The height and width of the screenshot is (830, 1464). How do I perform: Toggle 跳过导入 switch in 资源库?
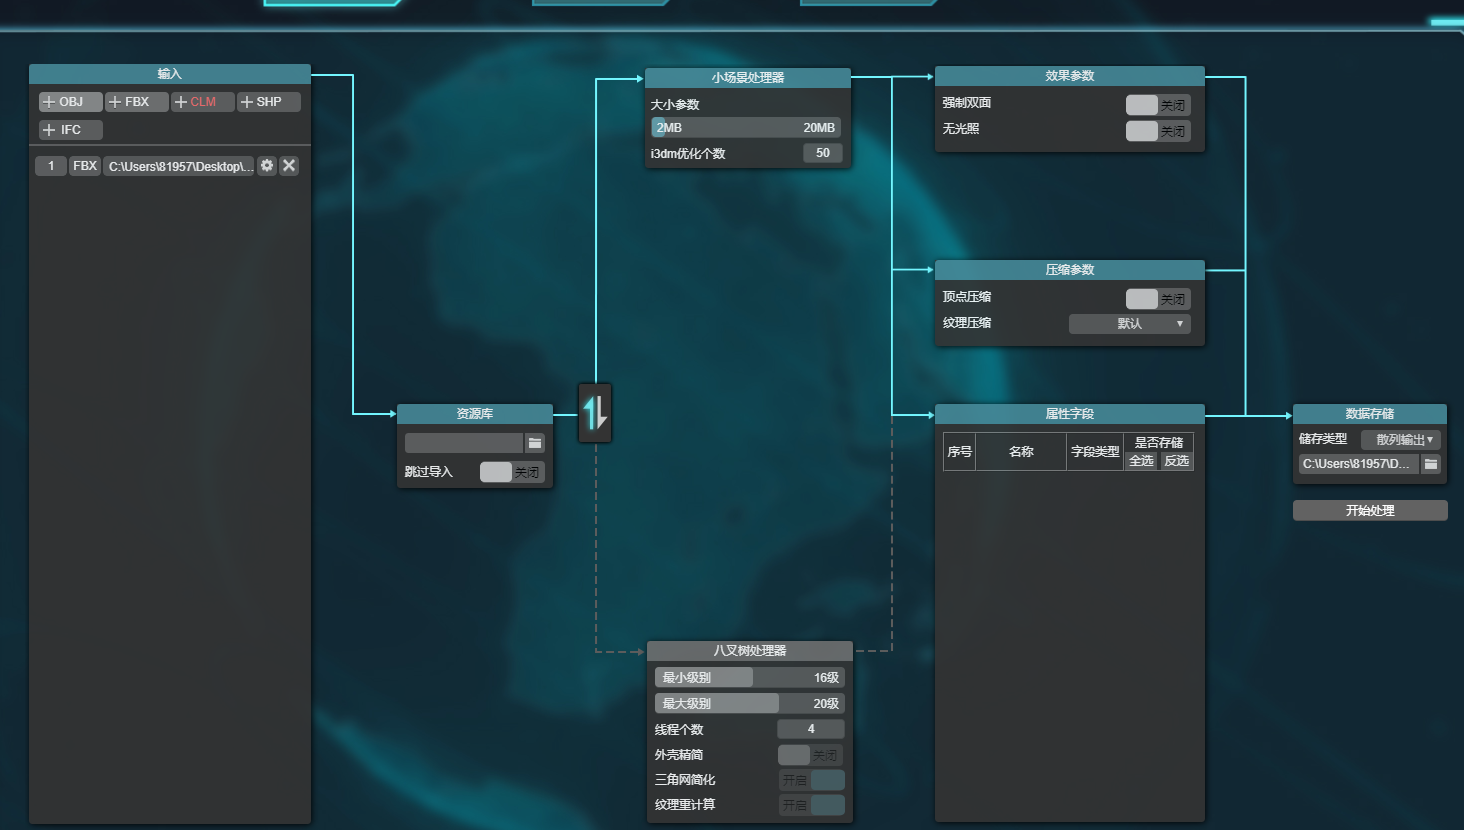(x=496, y=471)
